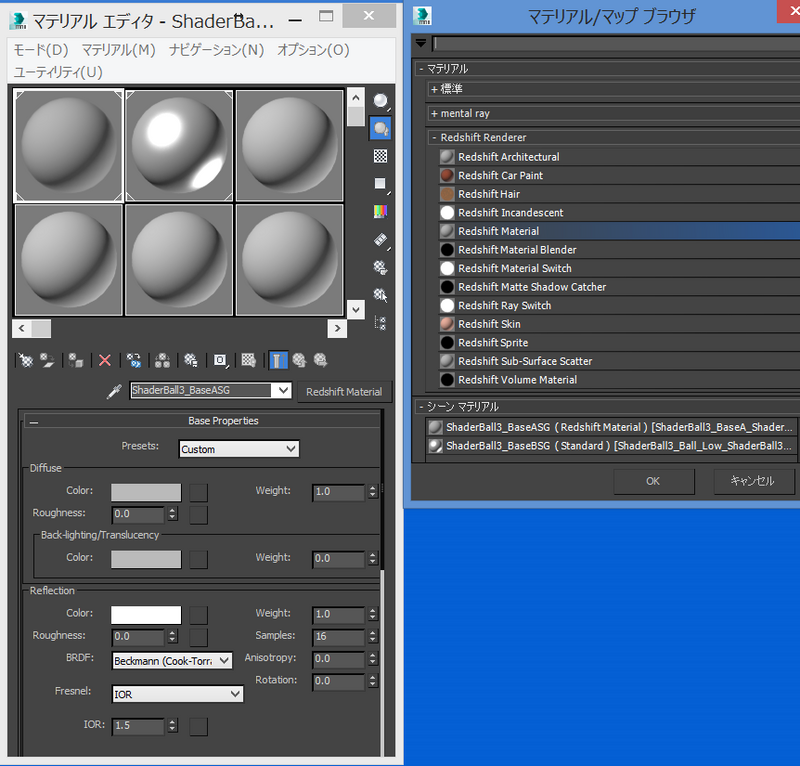The height and width of the screenshot is (766, 800).
Task: Open the オプション(O) menu
Action: point(313,50)
